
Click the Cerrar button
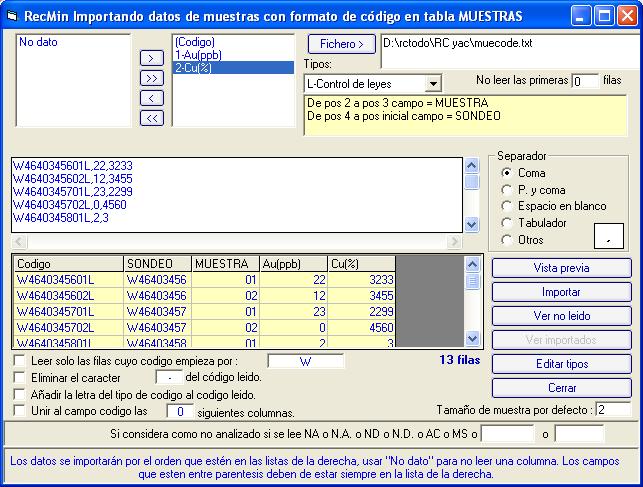[561, 388]
